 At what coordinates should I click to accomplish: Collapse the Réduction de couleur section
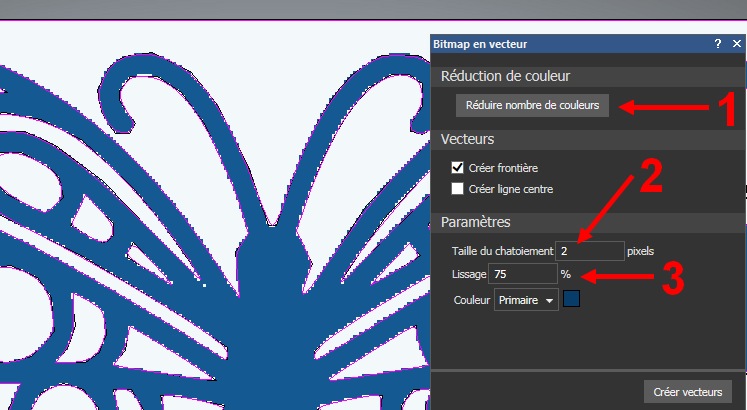pyautogui.click(x=506, y=76)
